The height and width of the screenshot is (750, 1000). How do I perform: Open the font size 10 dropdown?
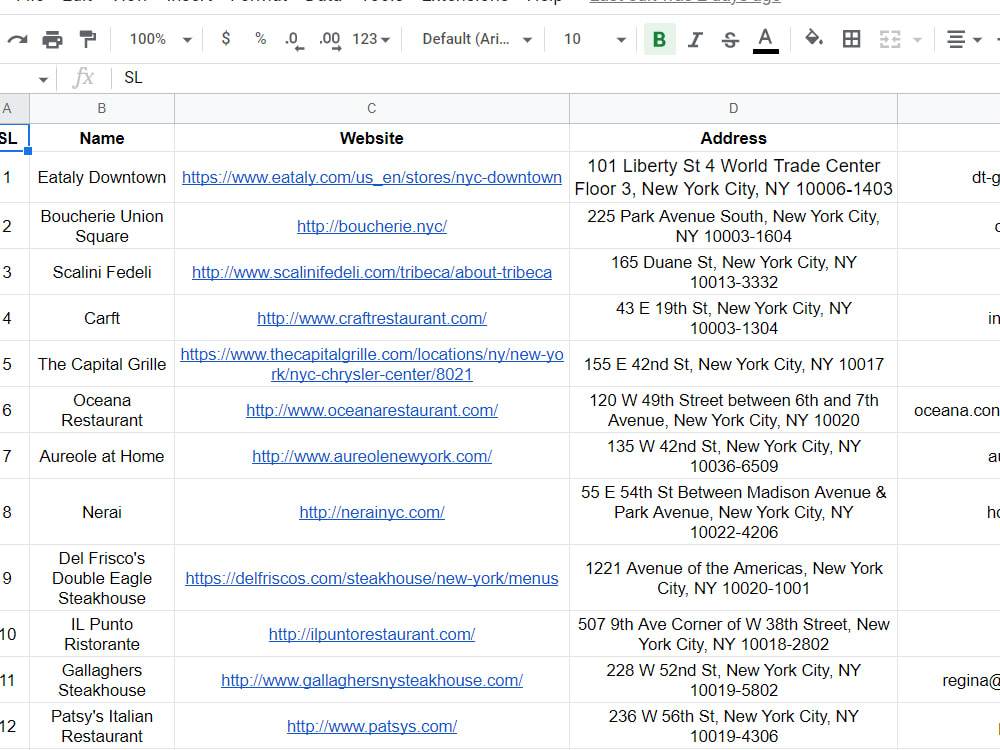[594, 40]
